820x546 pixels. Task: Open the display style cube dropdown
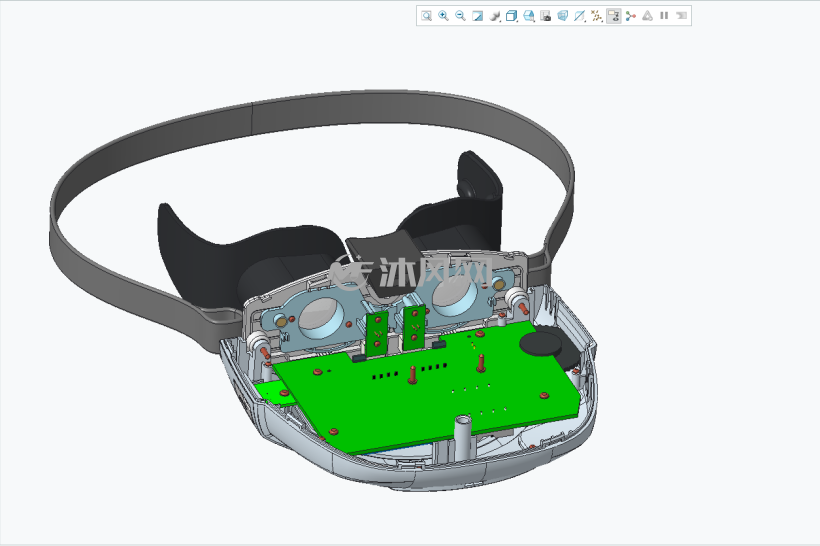click(x=511, y=16)
